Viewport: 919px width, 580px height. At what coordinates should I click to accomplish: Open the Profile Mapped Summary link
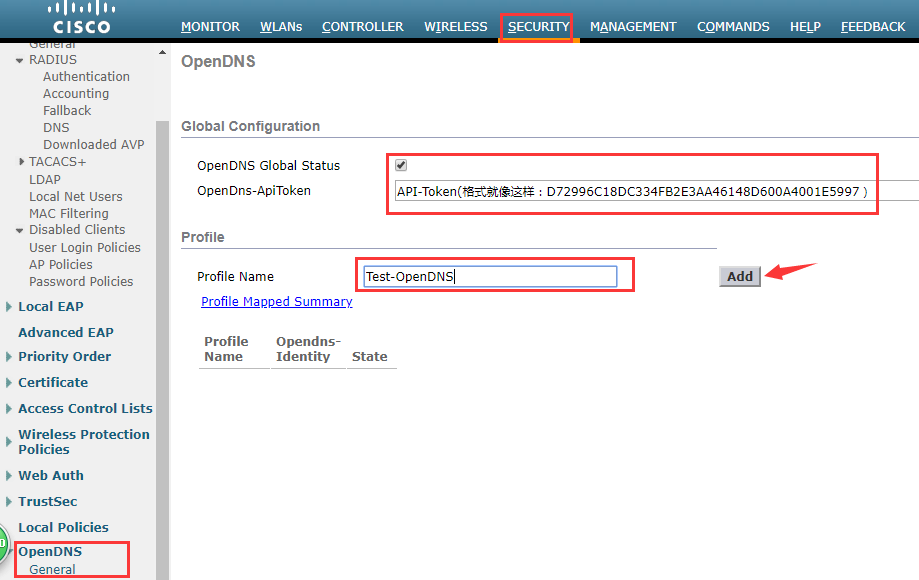coord(277,302)
